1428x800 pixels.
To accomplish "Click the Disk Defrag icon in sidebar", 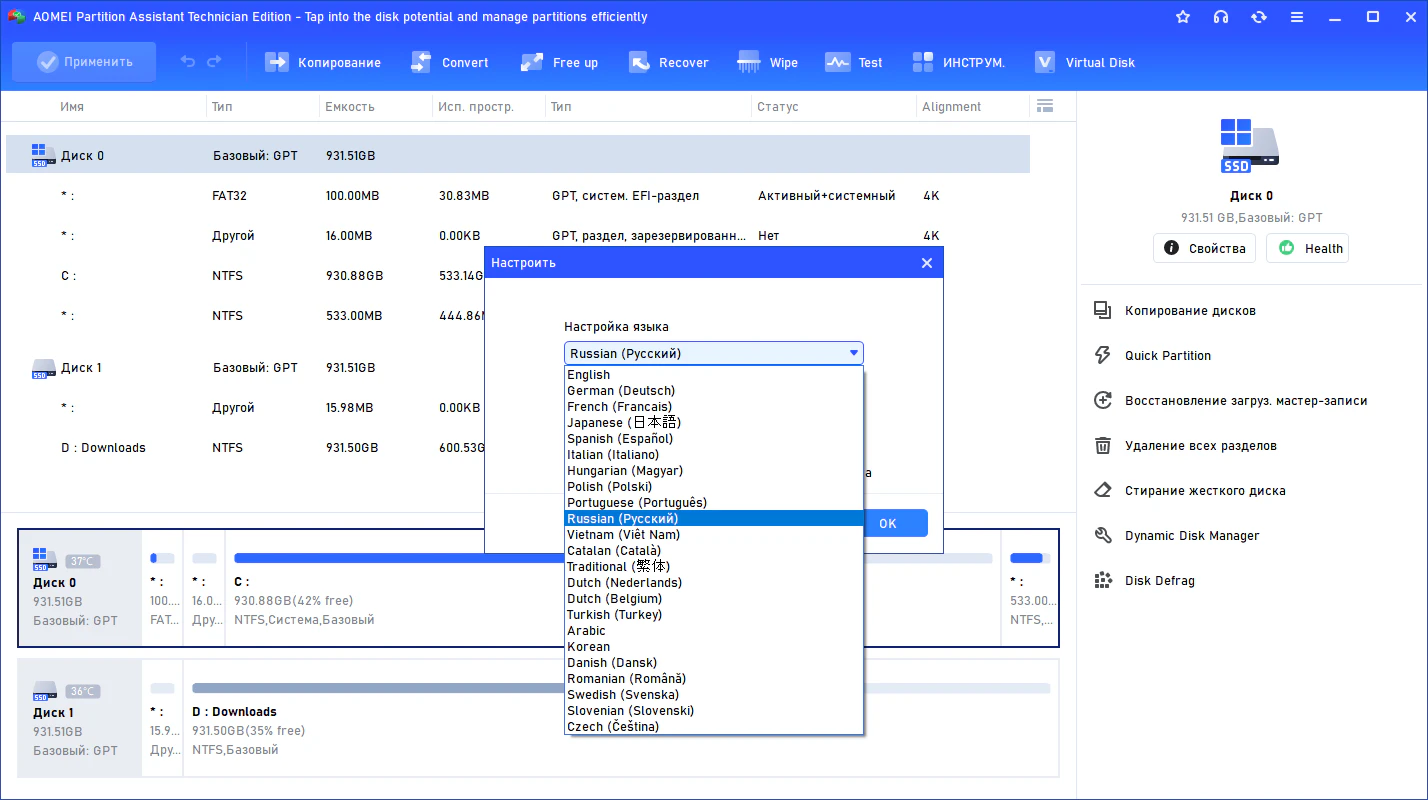I will pyautogui.click(x=1103, y=581).
